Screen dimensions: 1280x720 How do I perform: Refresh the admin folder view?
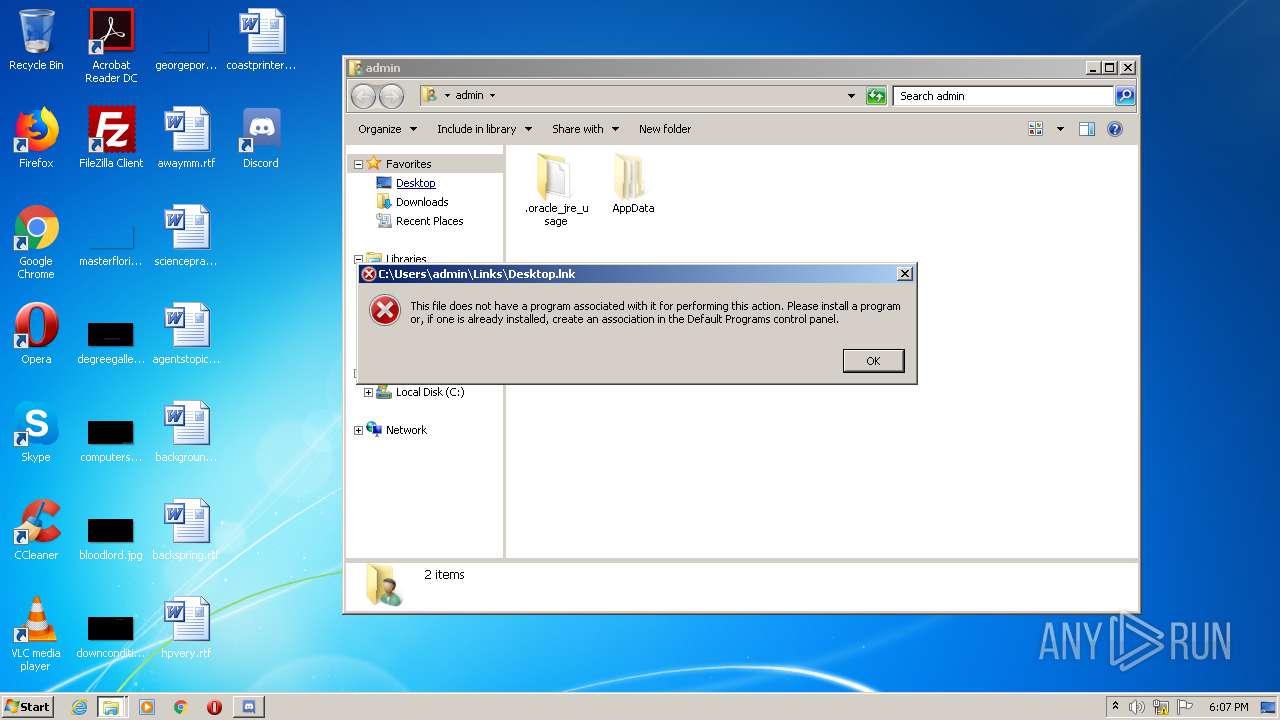tap(876, 96)
